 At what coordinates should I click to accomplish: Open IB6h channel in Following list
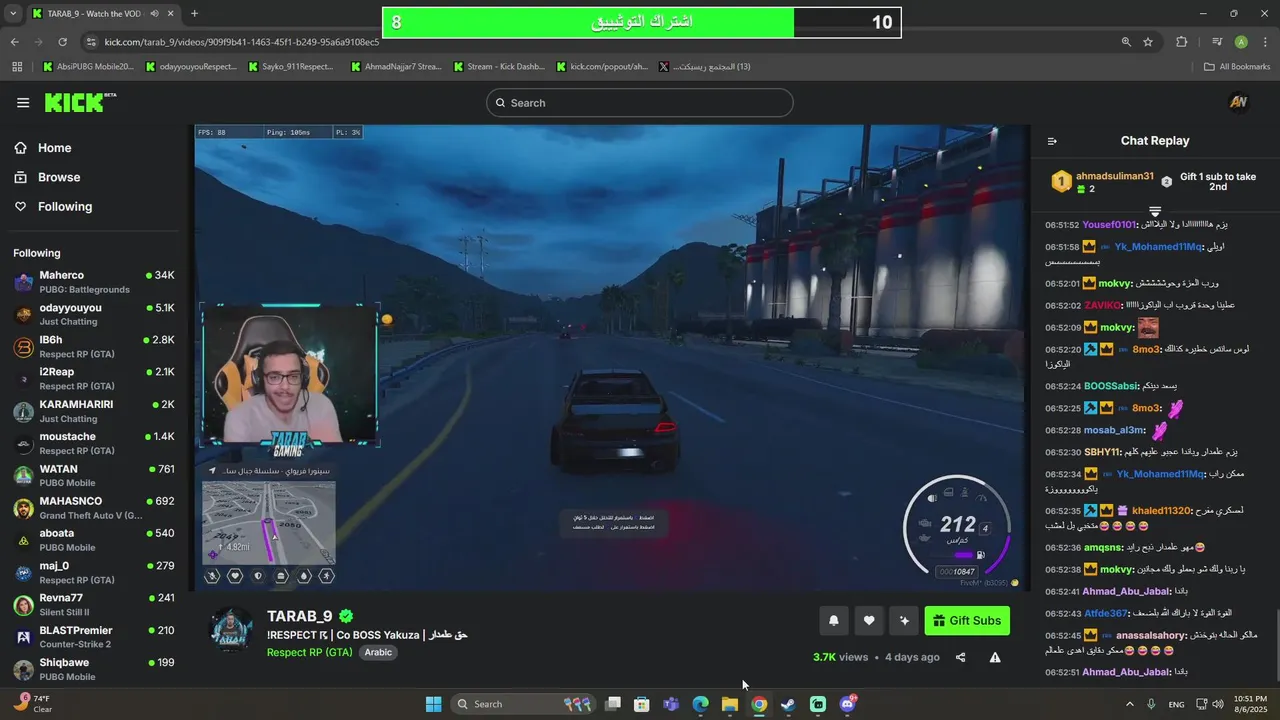pyautogui.click(x=95, y=347)
